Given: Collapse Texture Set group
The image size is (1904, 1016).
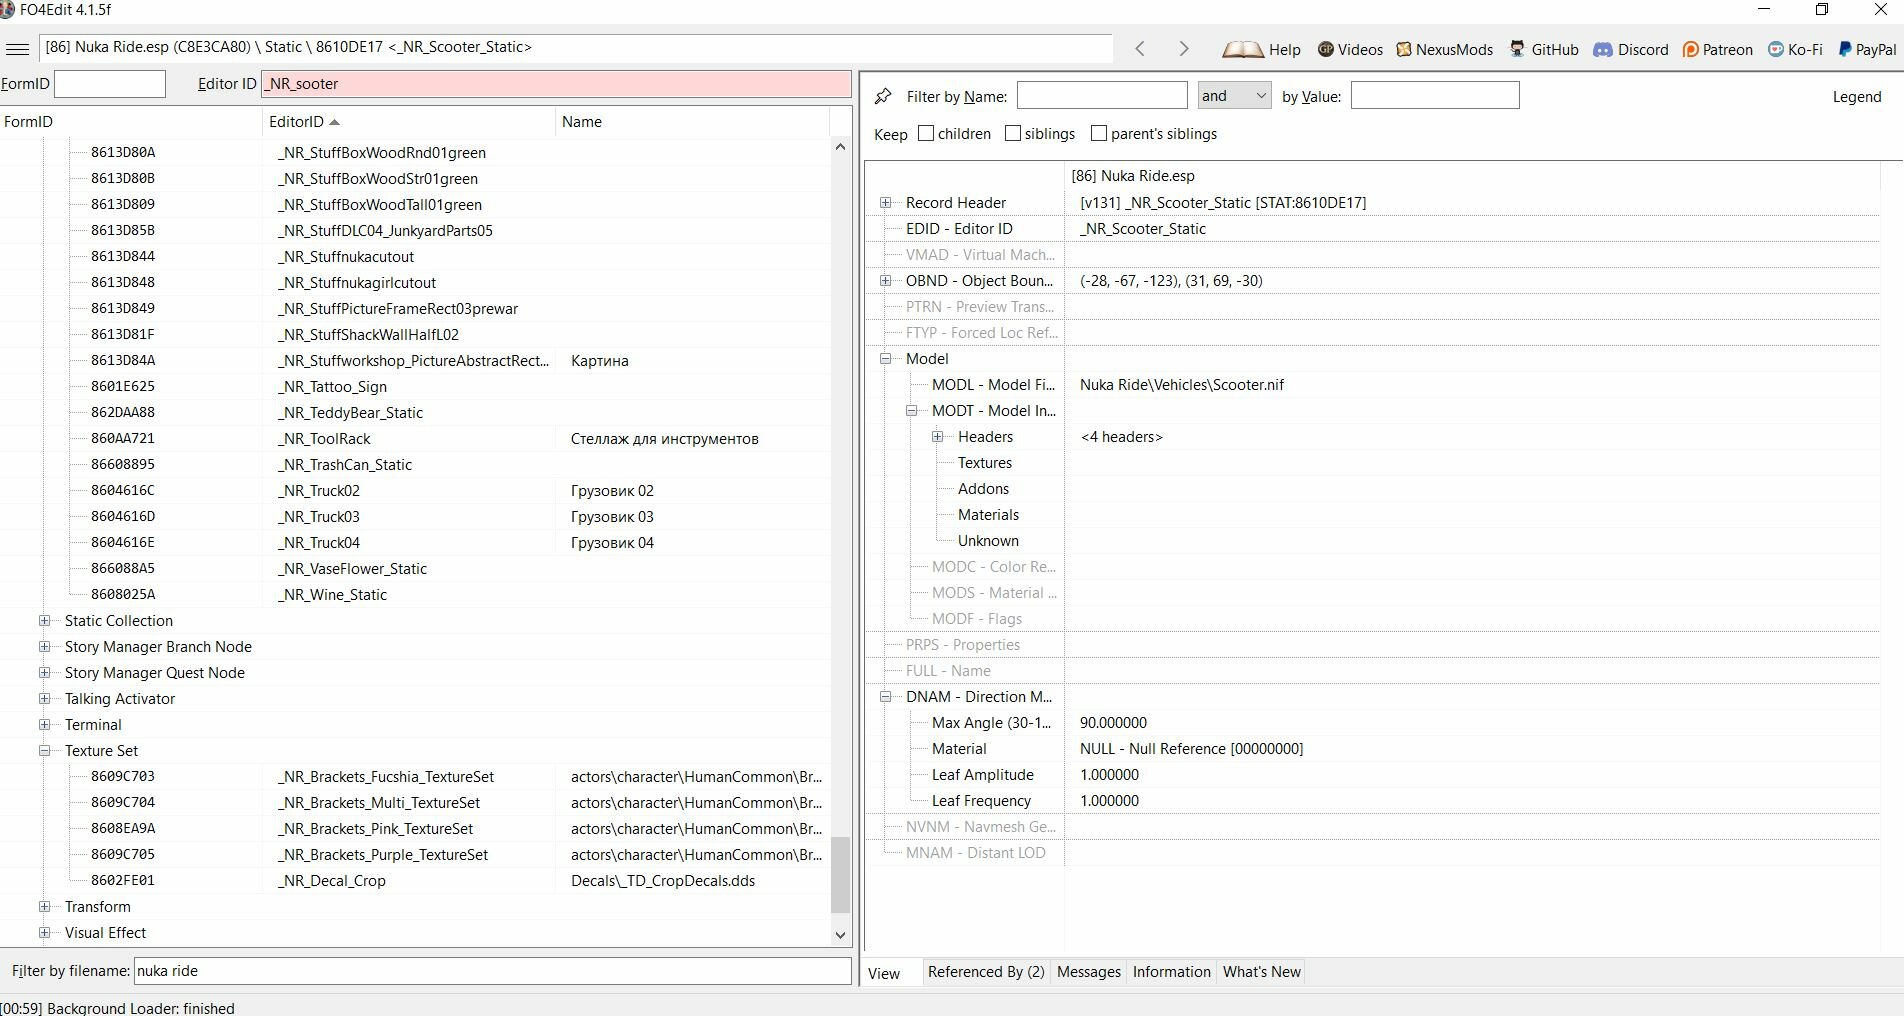Looking at the screenshot, I should pyautogui.click(x=44, y=750).
